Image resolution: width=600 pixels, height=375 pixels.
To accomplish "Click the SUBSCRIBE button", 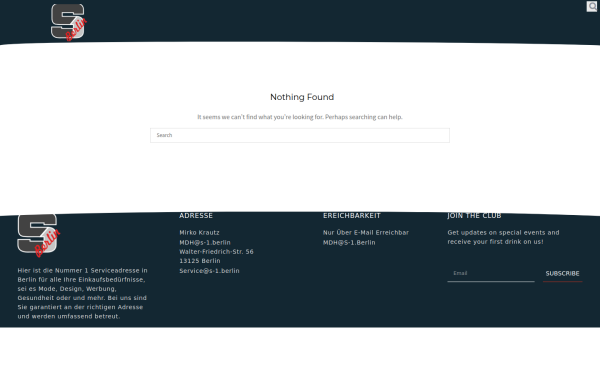I will coord(562,274).
